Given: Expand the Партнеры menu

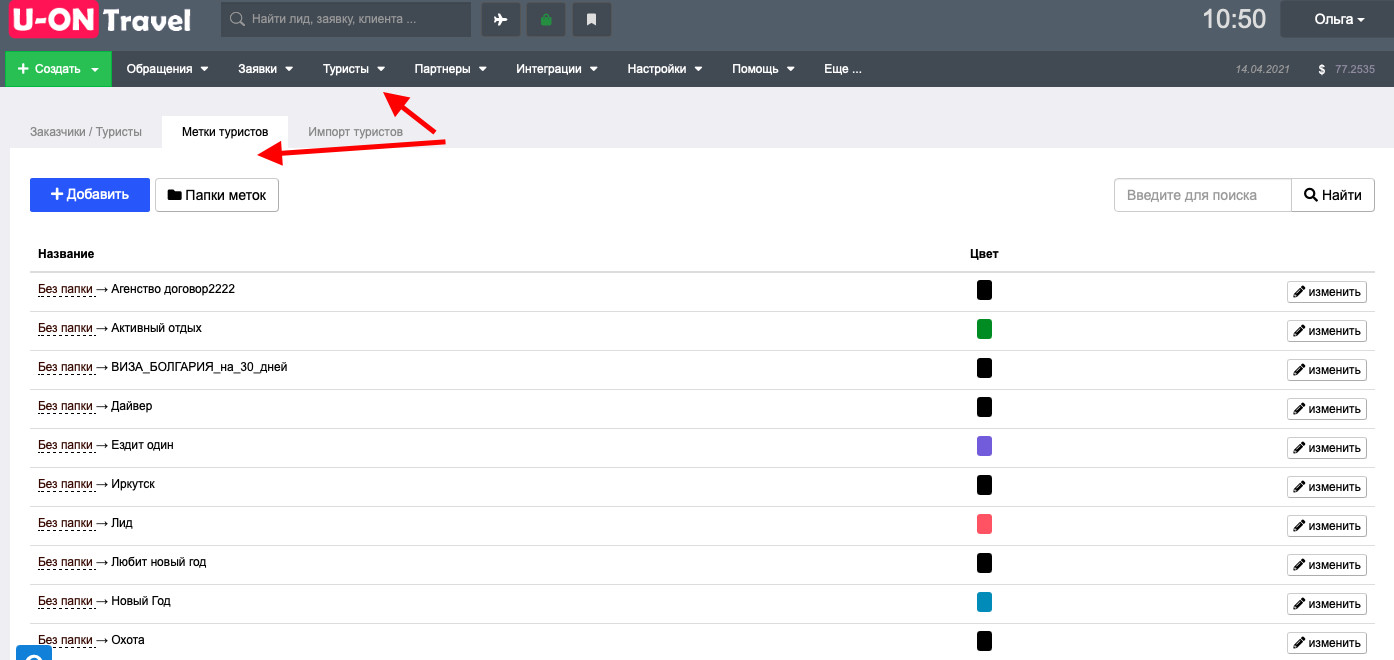Looking at the screenshot, I should 450,69.
